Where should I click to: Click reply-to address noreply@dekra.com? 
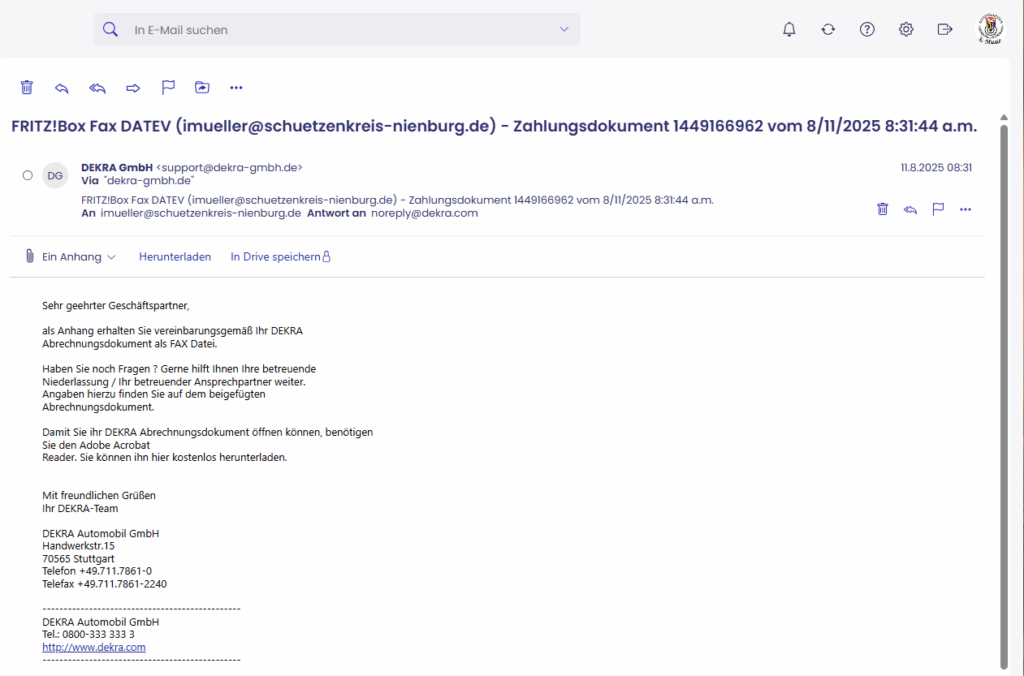[424, 213]
